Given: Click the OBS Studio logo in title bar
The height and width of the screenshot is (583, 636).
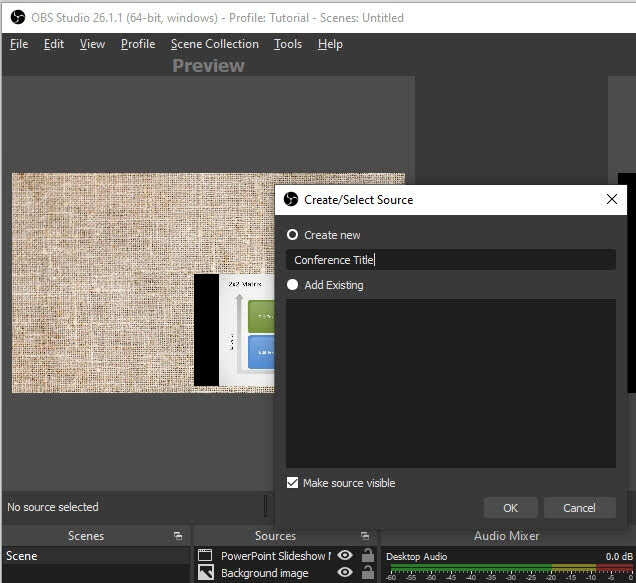Looking at the screenshot, I should point(16,17).
